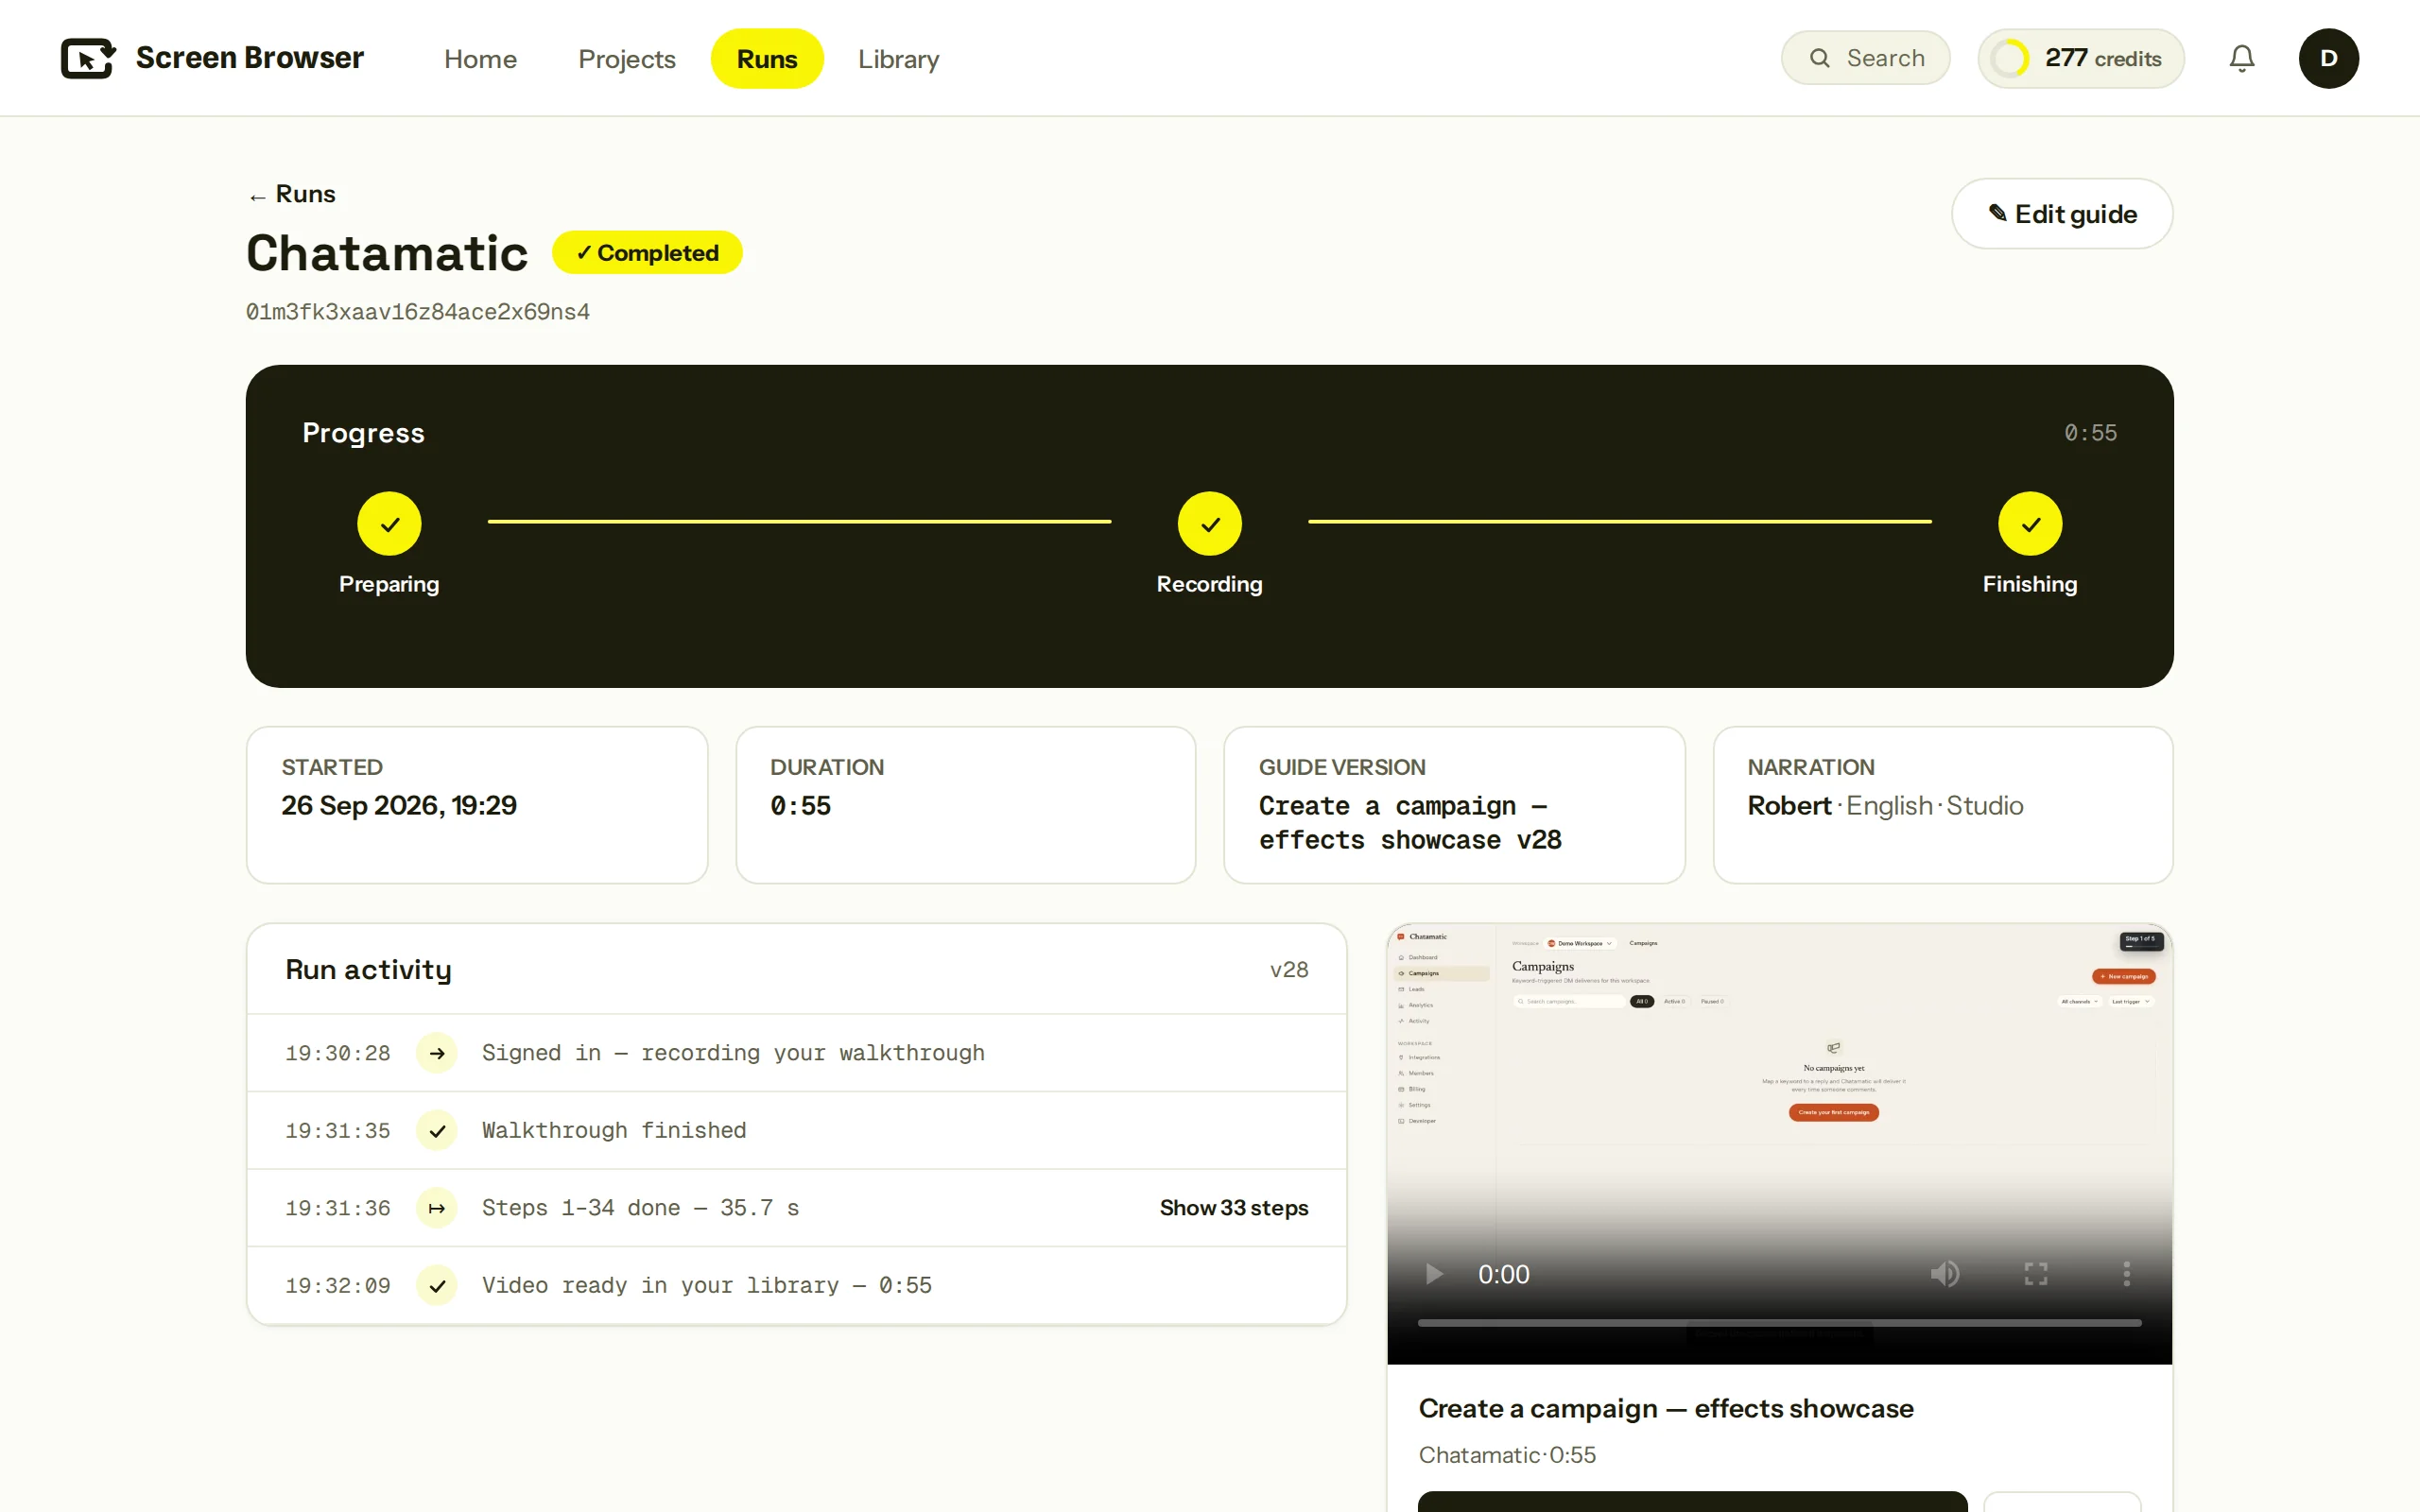Image resolution: width=2420 pixels, height=1512 pixels.
Task: Select the run ID 01m3fk3xaav16z84ace2x69ns4
Action: coord(418,312)
